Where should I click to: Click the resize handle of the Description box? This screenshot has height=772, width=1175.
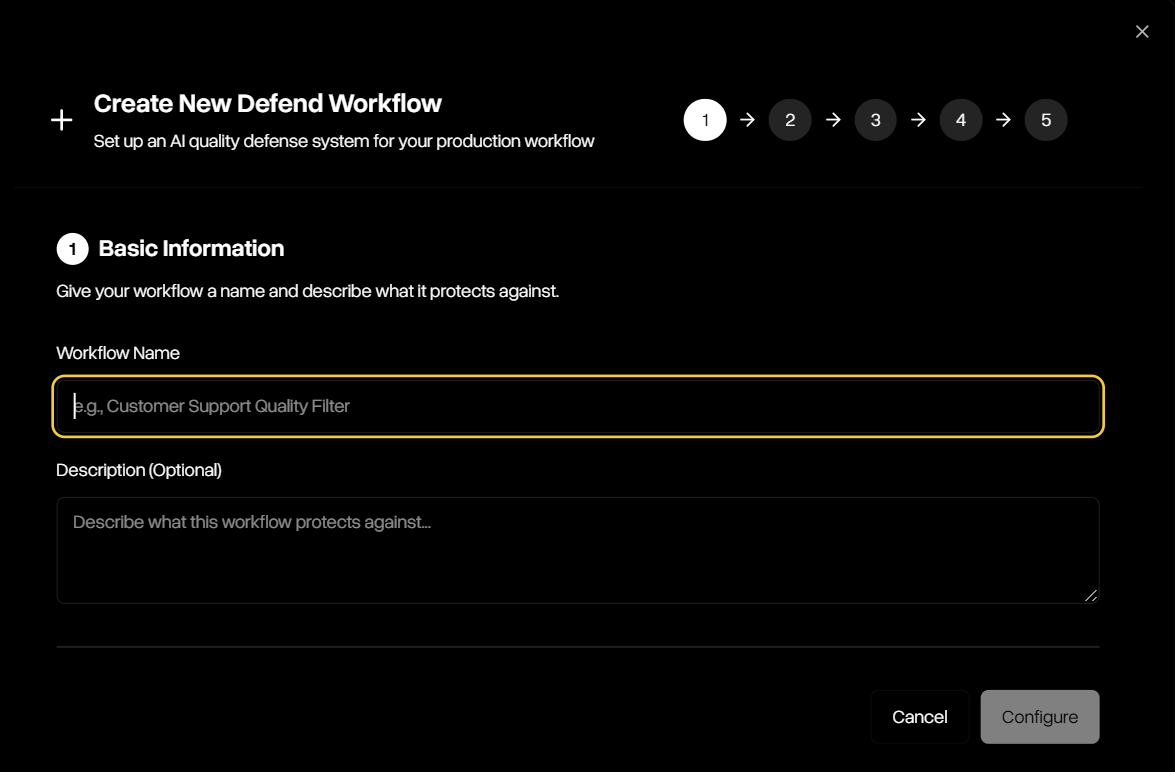click(1091, 596)
